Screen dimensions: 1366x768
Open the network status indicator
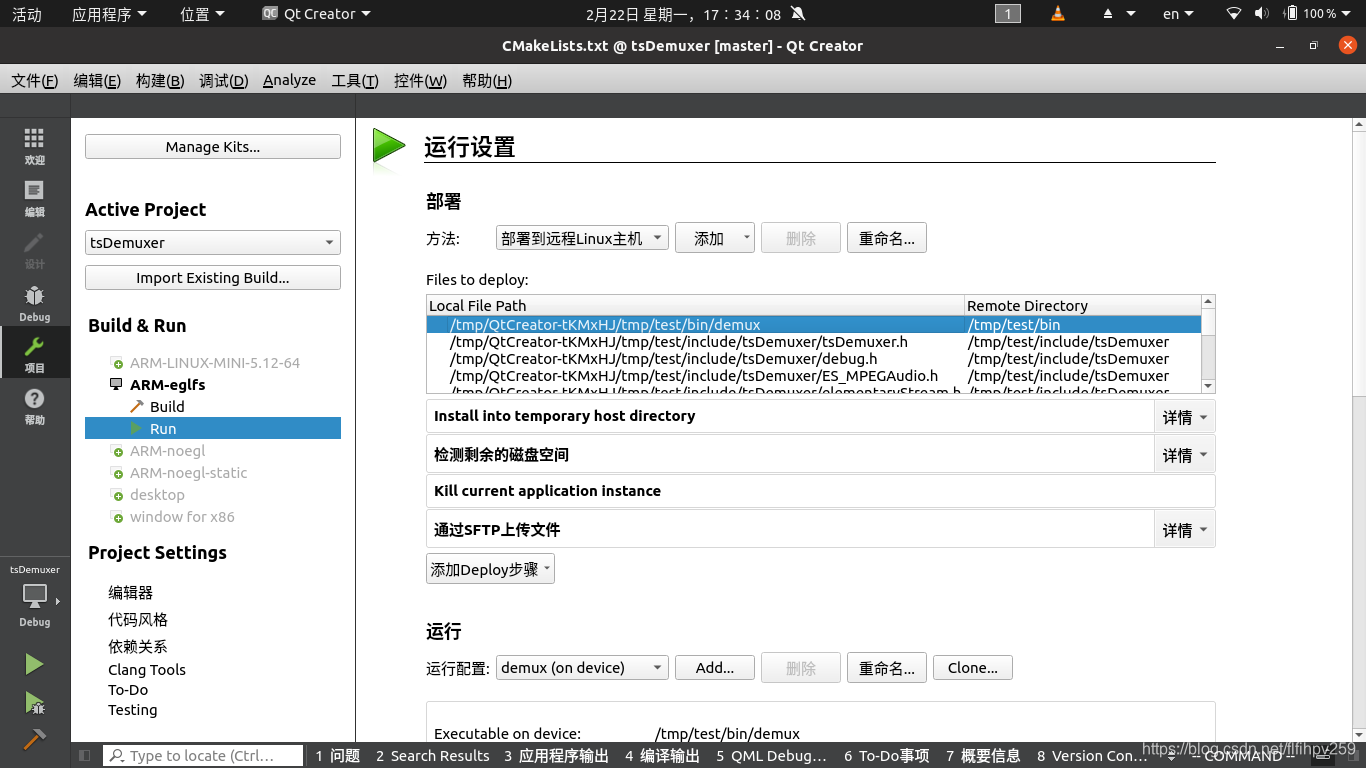[x=1233, y=14]
